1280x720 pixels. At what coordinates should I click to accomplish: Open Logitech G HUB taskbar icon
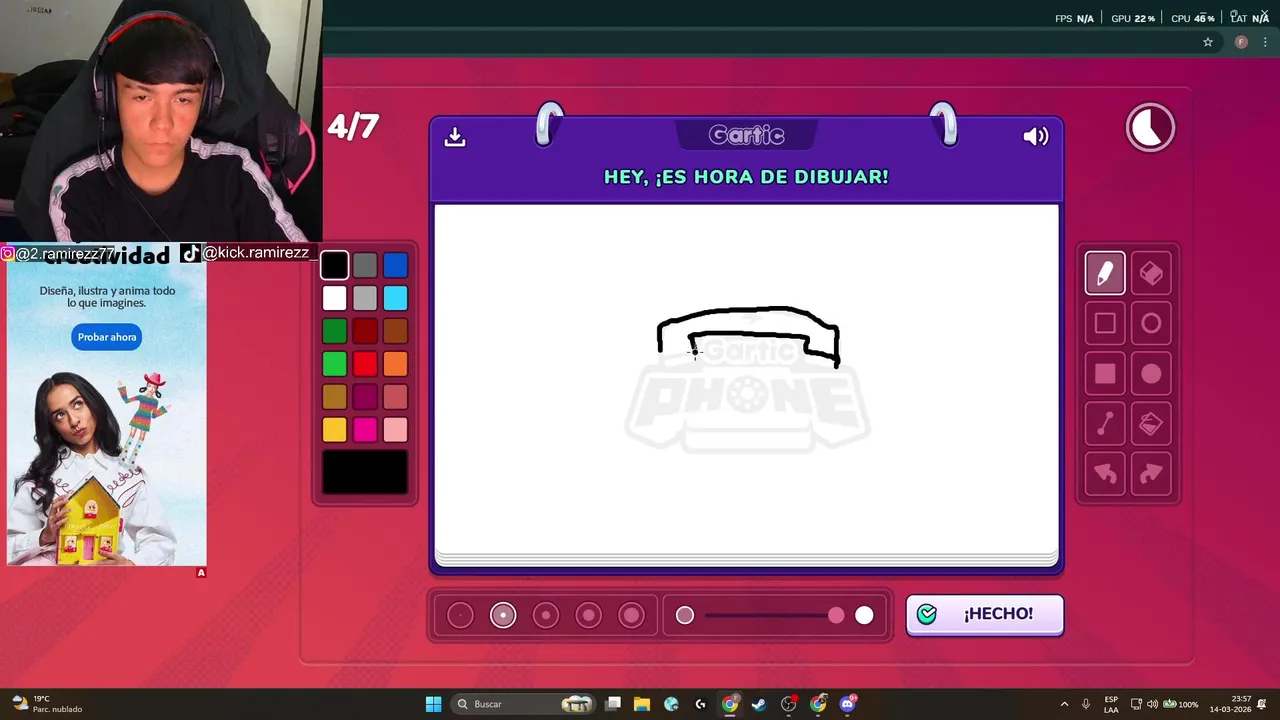(700, 704)
